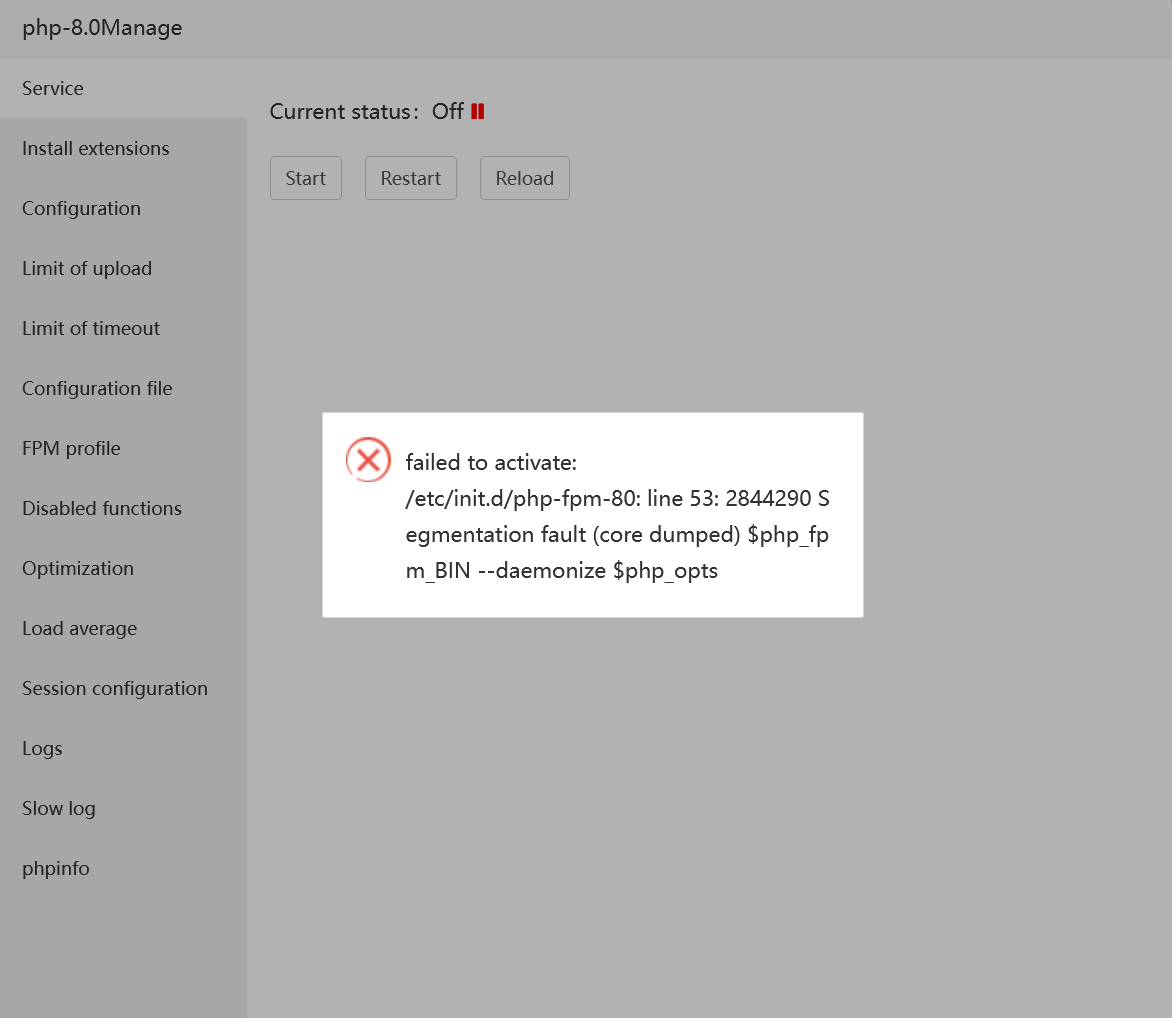
Task: Open Limit of upload settings
Action: pos(87,268)
